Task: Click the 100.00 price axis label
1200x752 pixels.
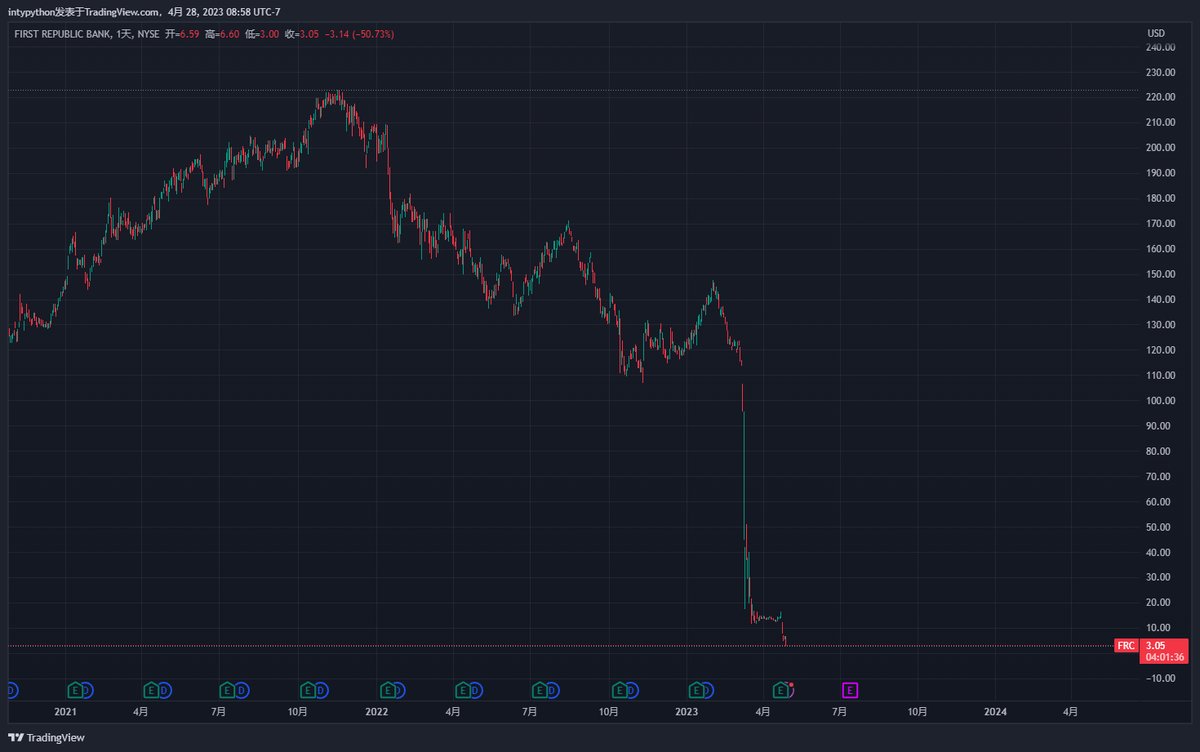Action: [x=1160, y=401]
